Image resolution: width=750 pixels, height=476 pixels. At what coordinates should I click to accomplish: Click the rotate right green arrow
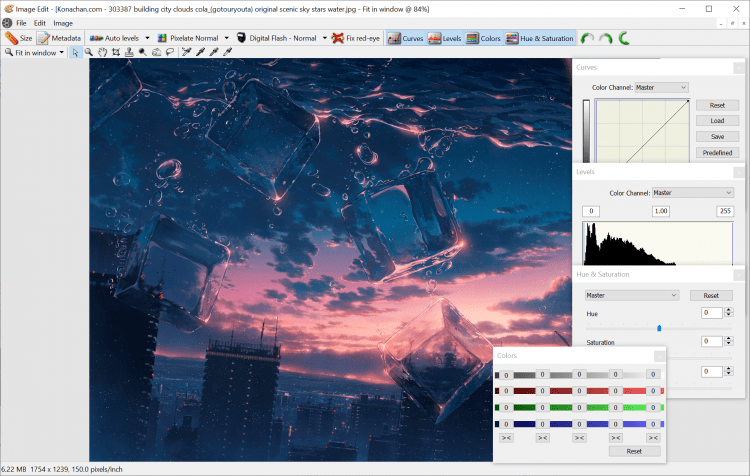tap(605, 38)
